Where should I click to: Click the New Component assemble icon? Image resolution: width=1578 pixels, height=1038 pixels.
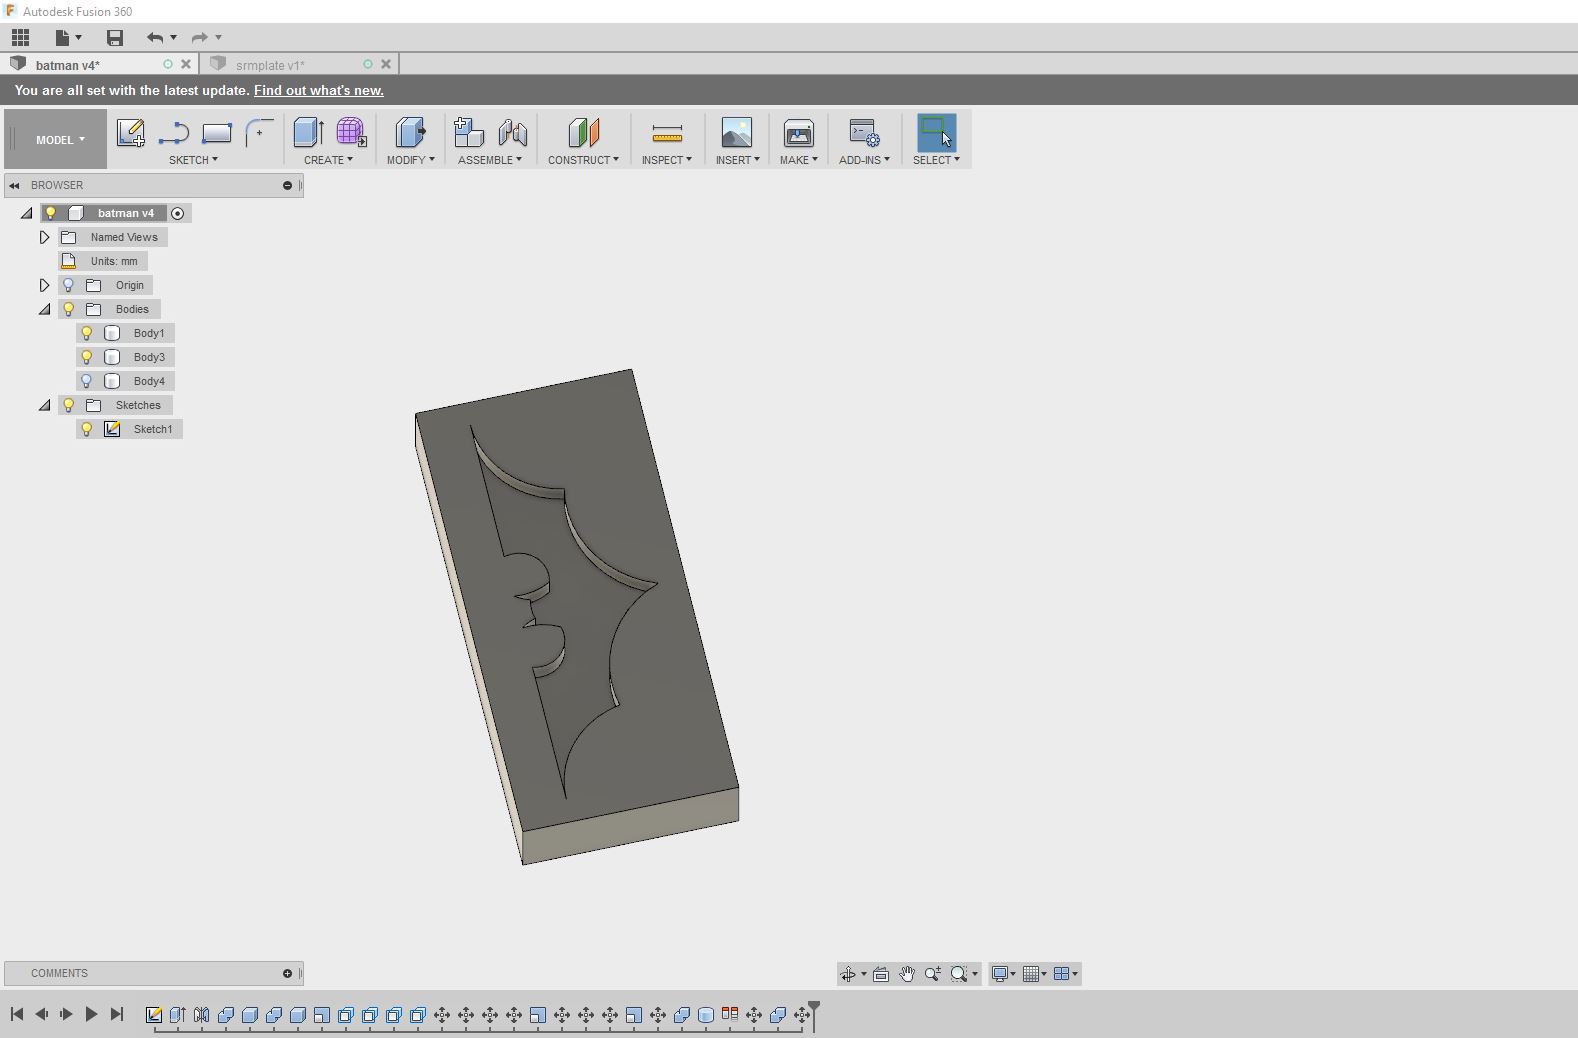pos(469,133)
